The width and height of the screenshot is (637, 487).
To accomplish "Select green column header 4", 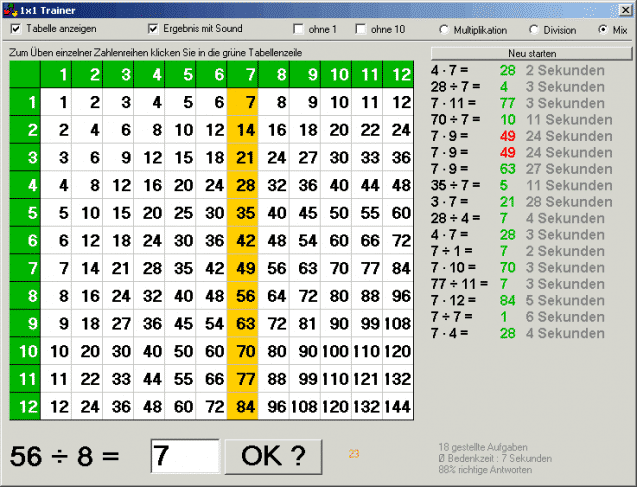I will pos(150,74).
